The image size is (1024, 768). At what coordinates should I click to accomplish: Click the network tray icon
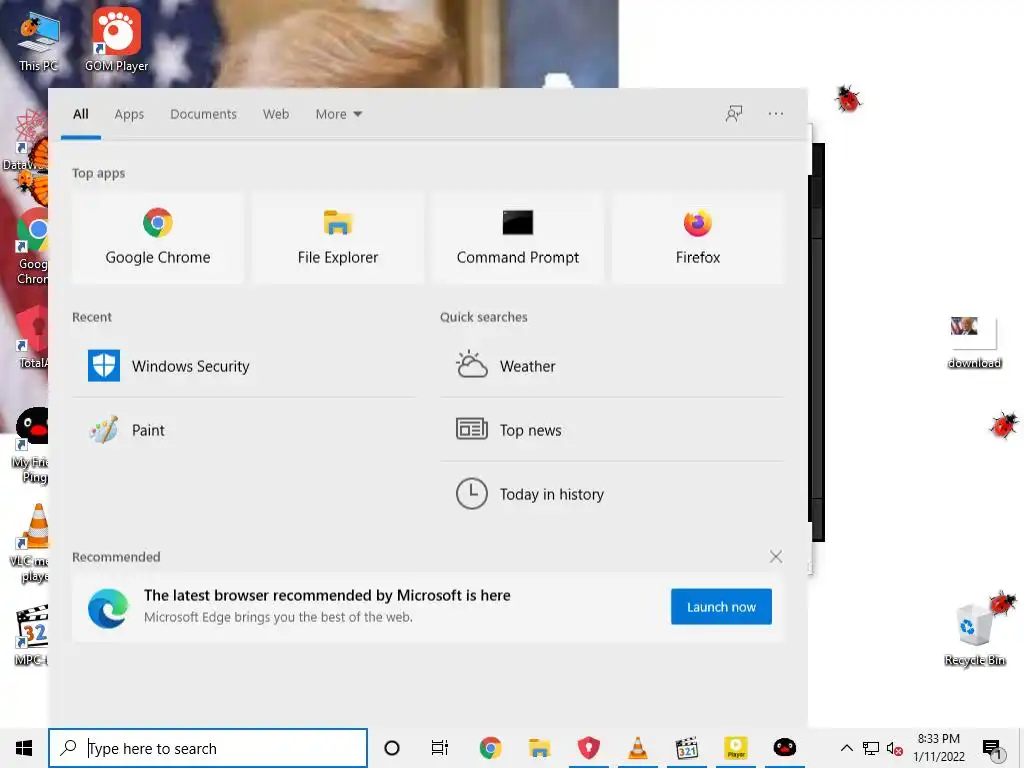tap(871, 748)
